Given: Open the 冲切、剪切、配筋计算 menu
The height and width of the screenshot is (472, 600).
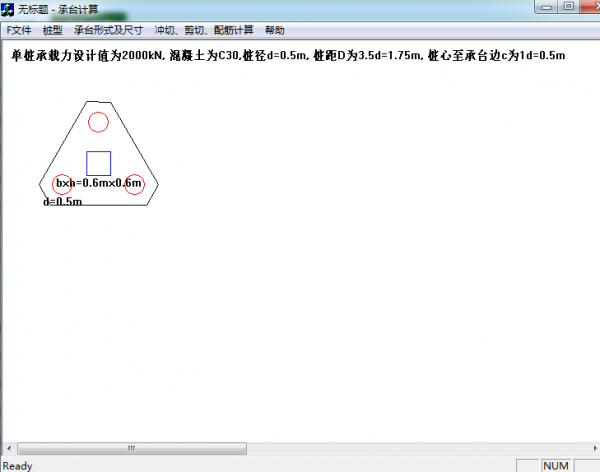Looking at the screenshot, I should [204, 30].
